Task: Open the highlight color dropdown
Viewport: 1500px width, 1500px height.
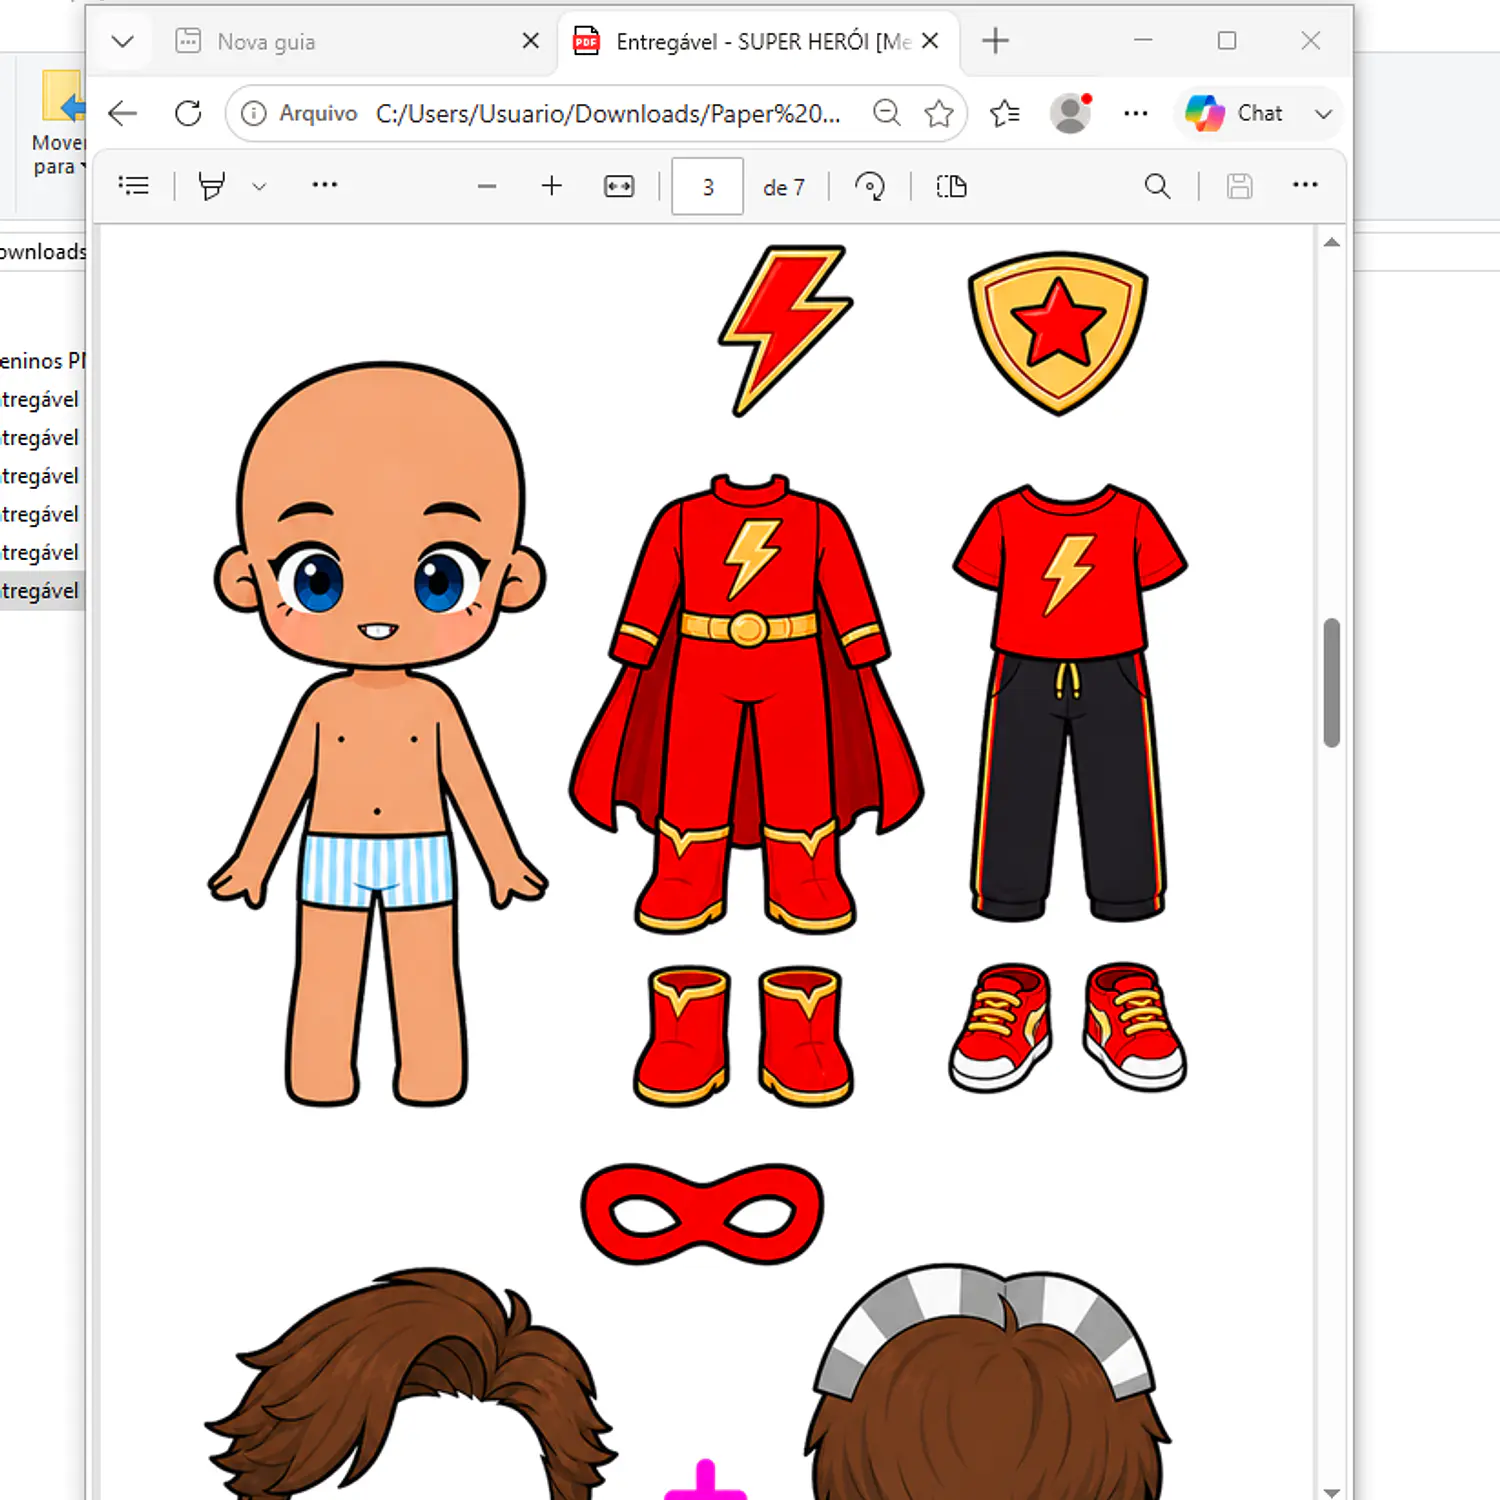Action: tap(259, 186)
